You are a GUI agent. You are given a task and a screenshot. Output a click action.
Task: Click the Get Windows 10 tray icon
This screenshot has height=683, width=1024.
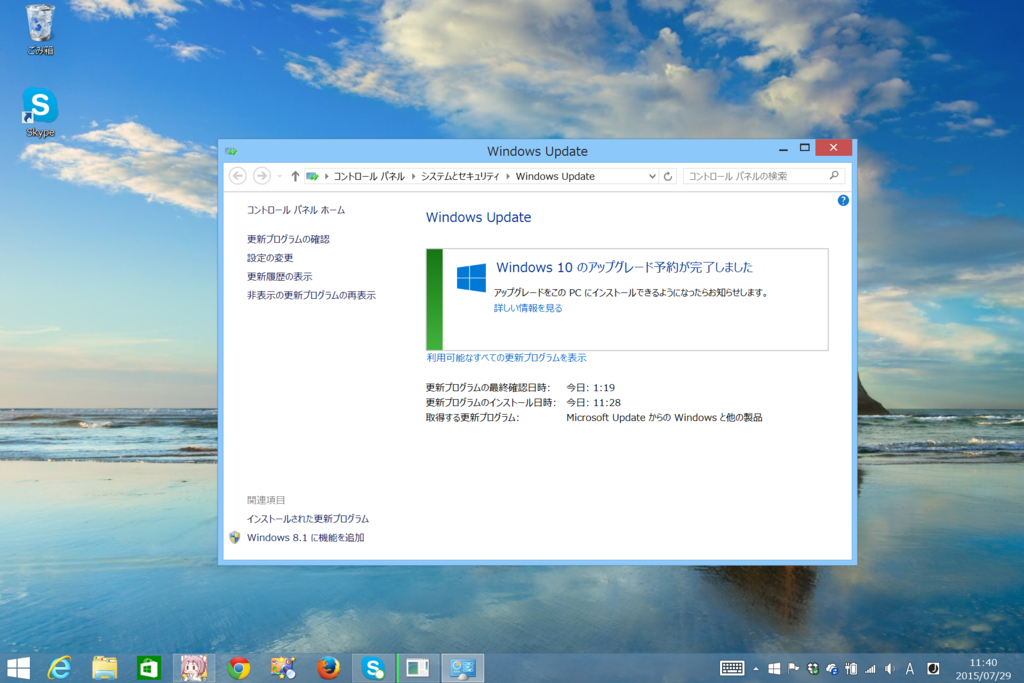[774, 669]
